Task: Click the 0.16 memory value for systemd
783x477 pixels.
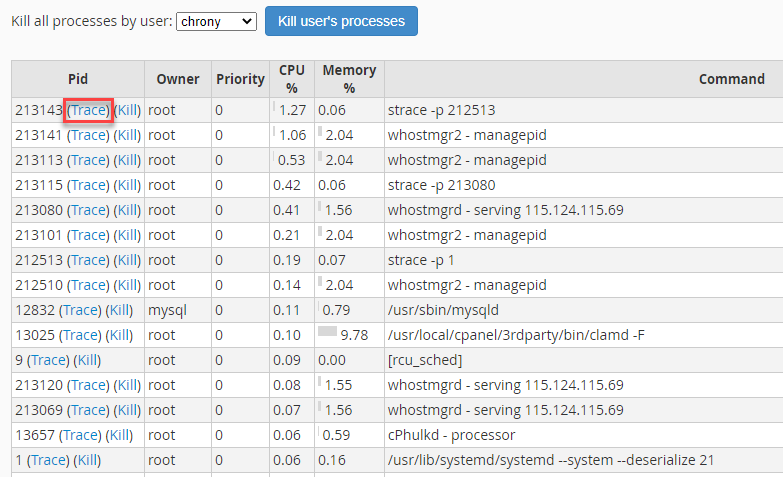Action: pos(332,460)
